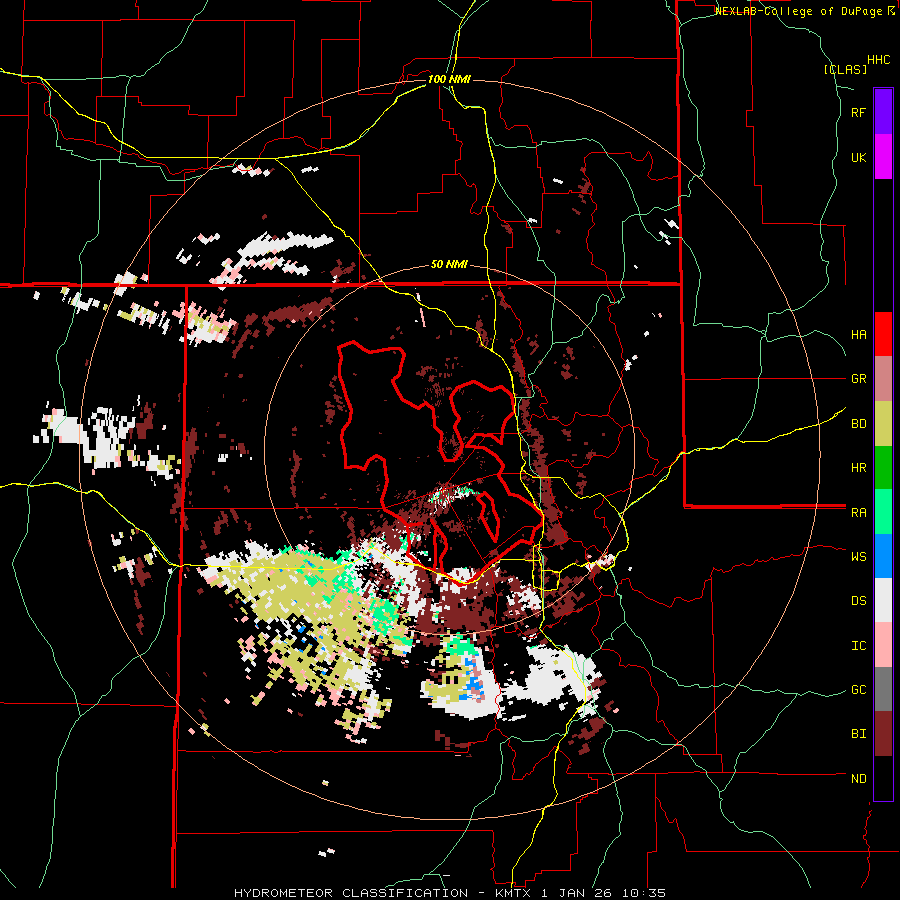
Task: Click the DS legend label
Action: tap(859, 601)
